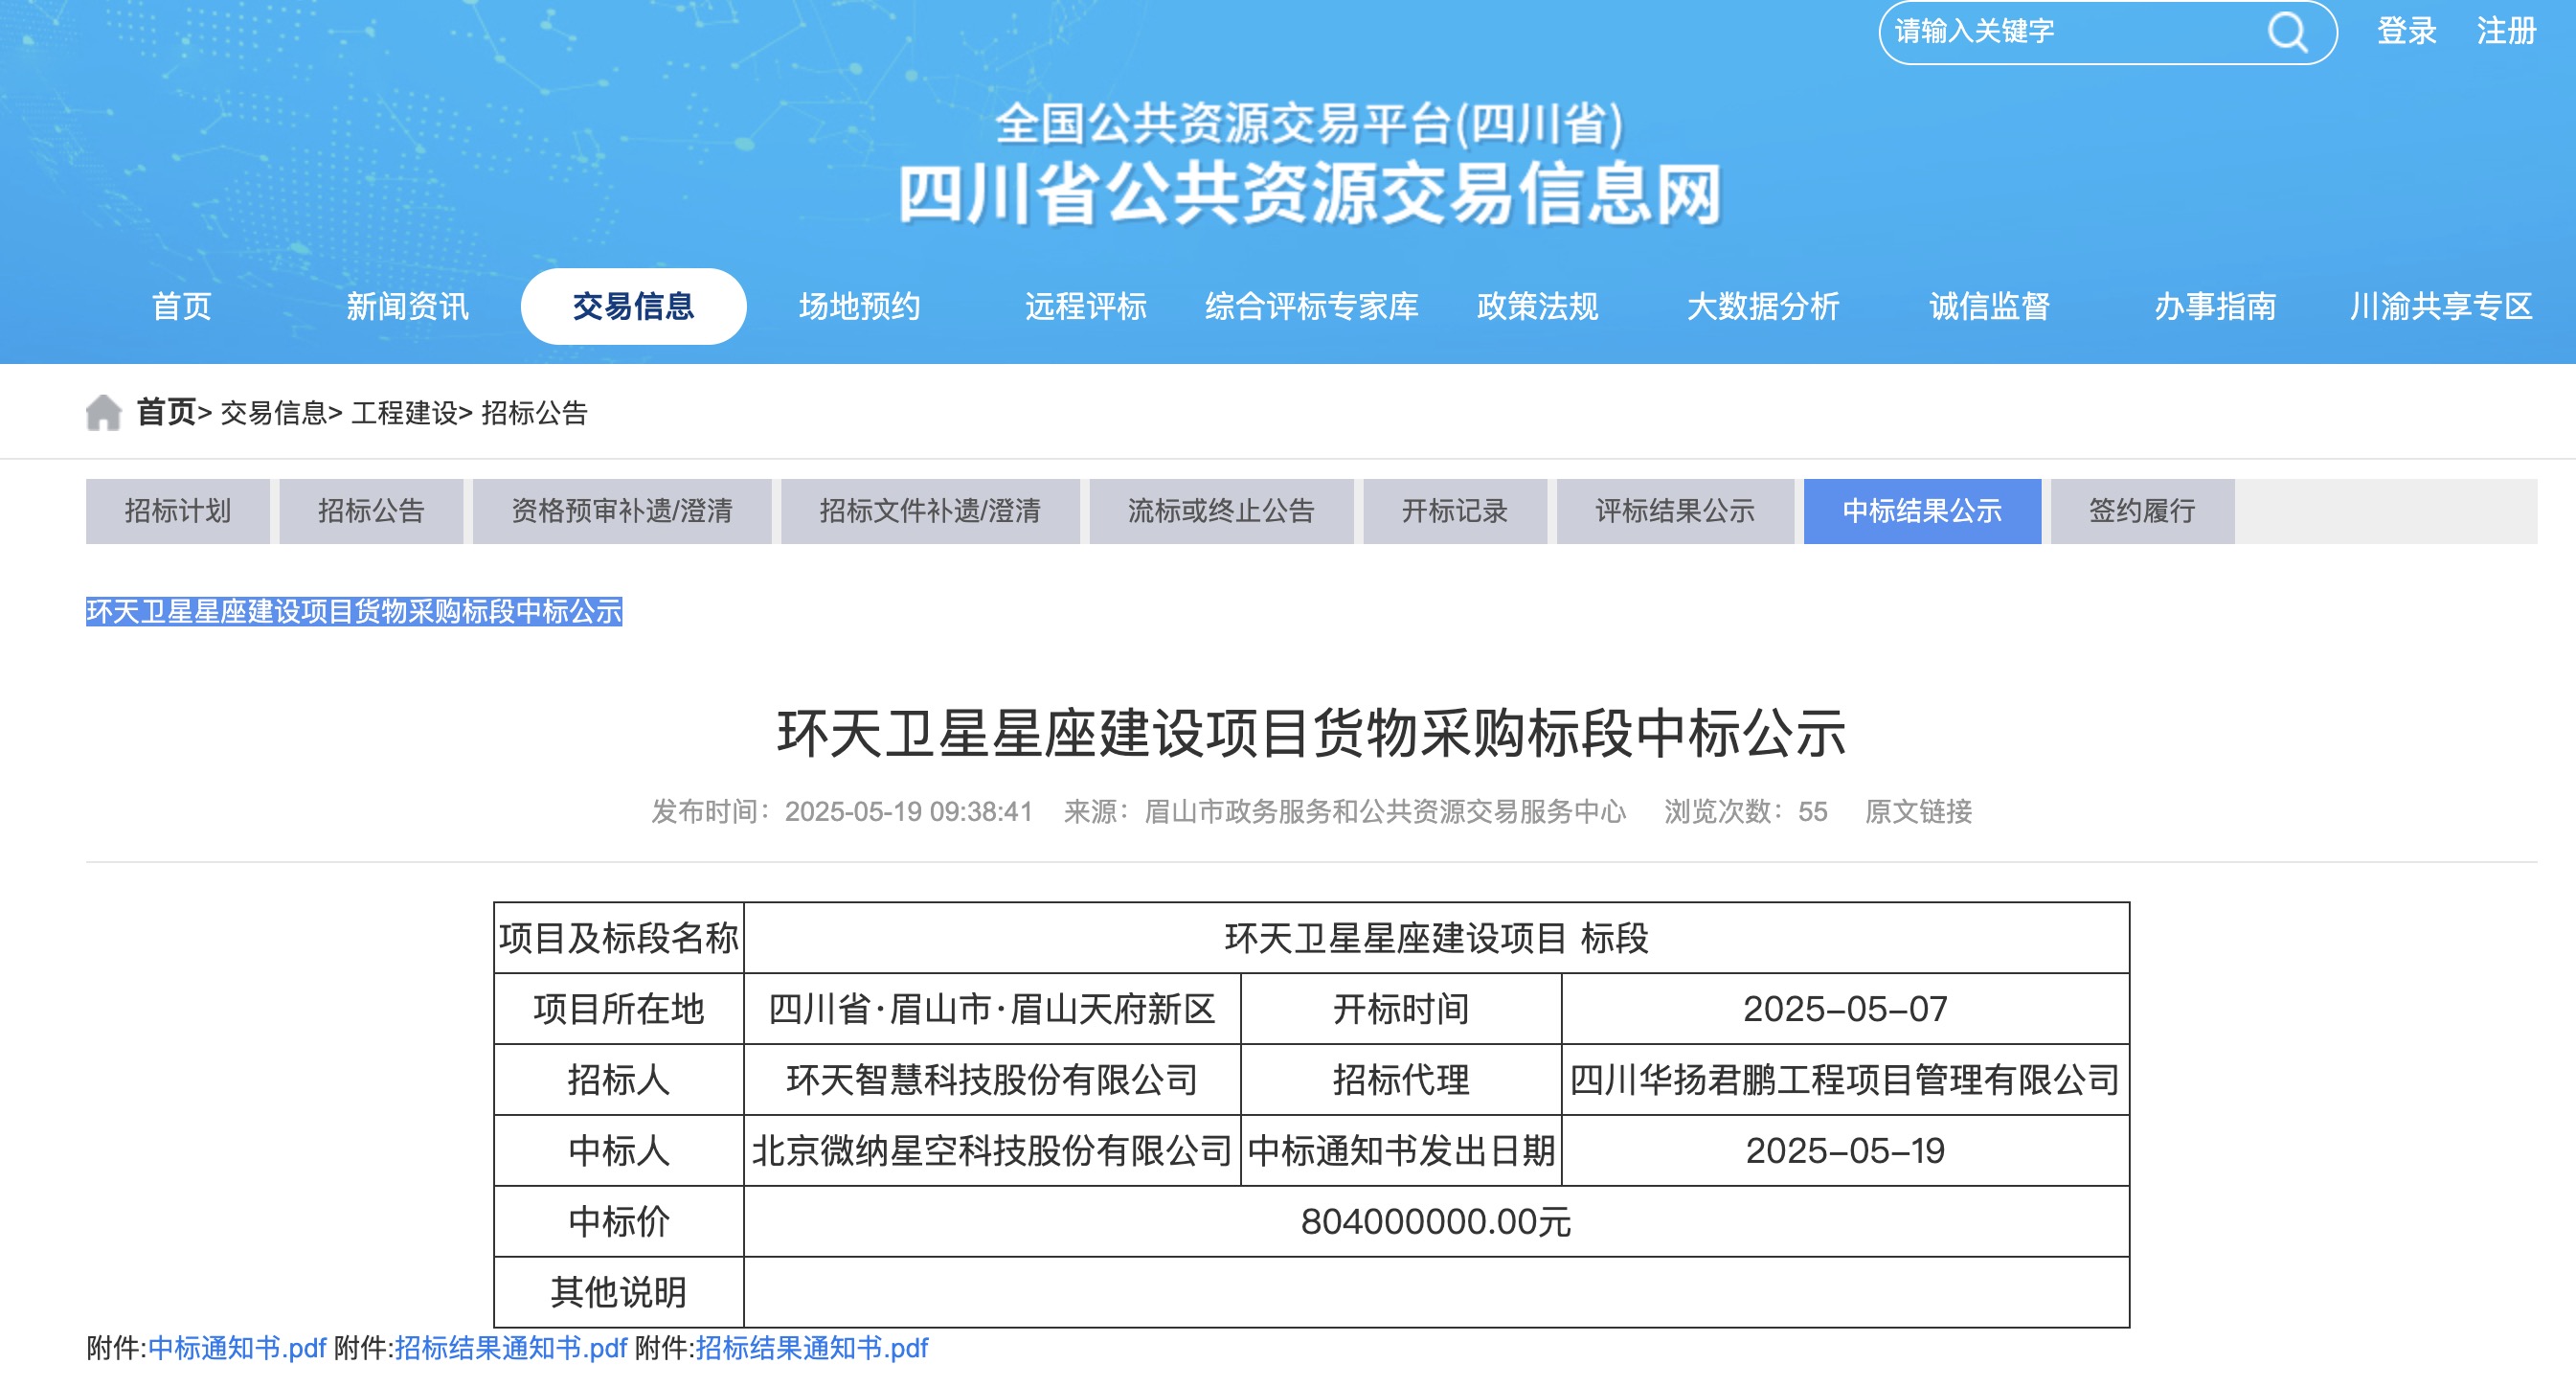Select the 交易信息 navigation item
The width and height of the screenshot is (2576, 1387).
(633, 306)
